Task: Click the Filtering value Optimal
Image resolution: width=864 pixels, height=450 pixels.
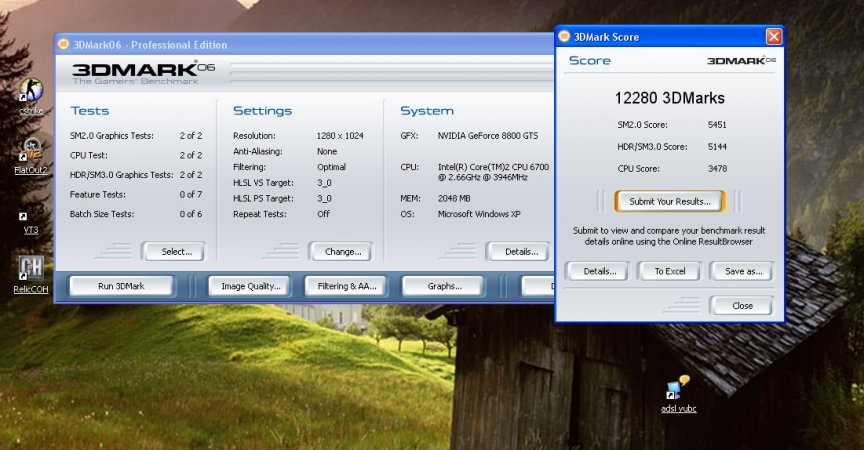Action: click(x=331, y=167)
